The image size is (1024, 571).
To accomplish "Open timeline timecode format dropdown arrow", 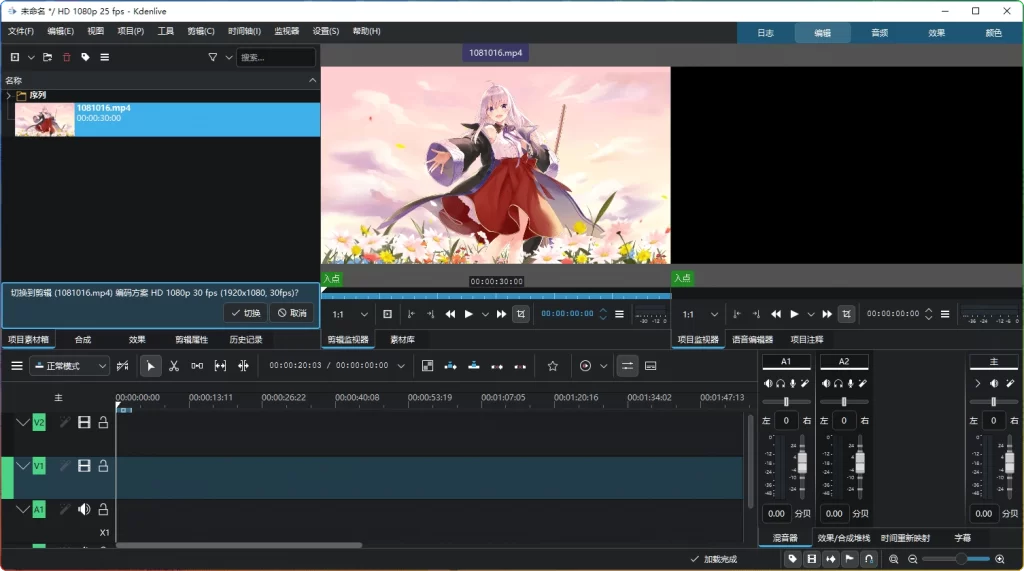I will pyautogui.click(x=401, y=366).
